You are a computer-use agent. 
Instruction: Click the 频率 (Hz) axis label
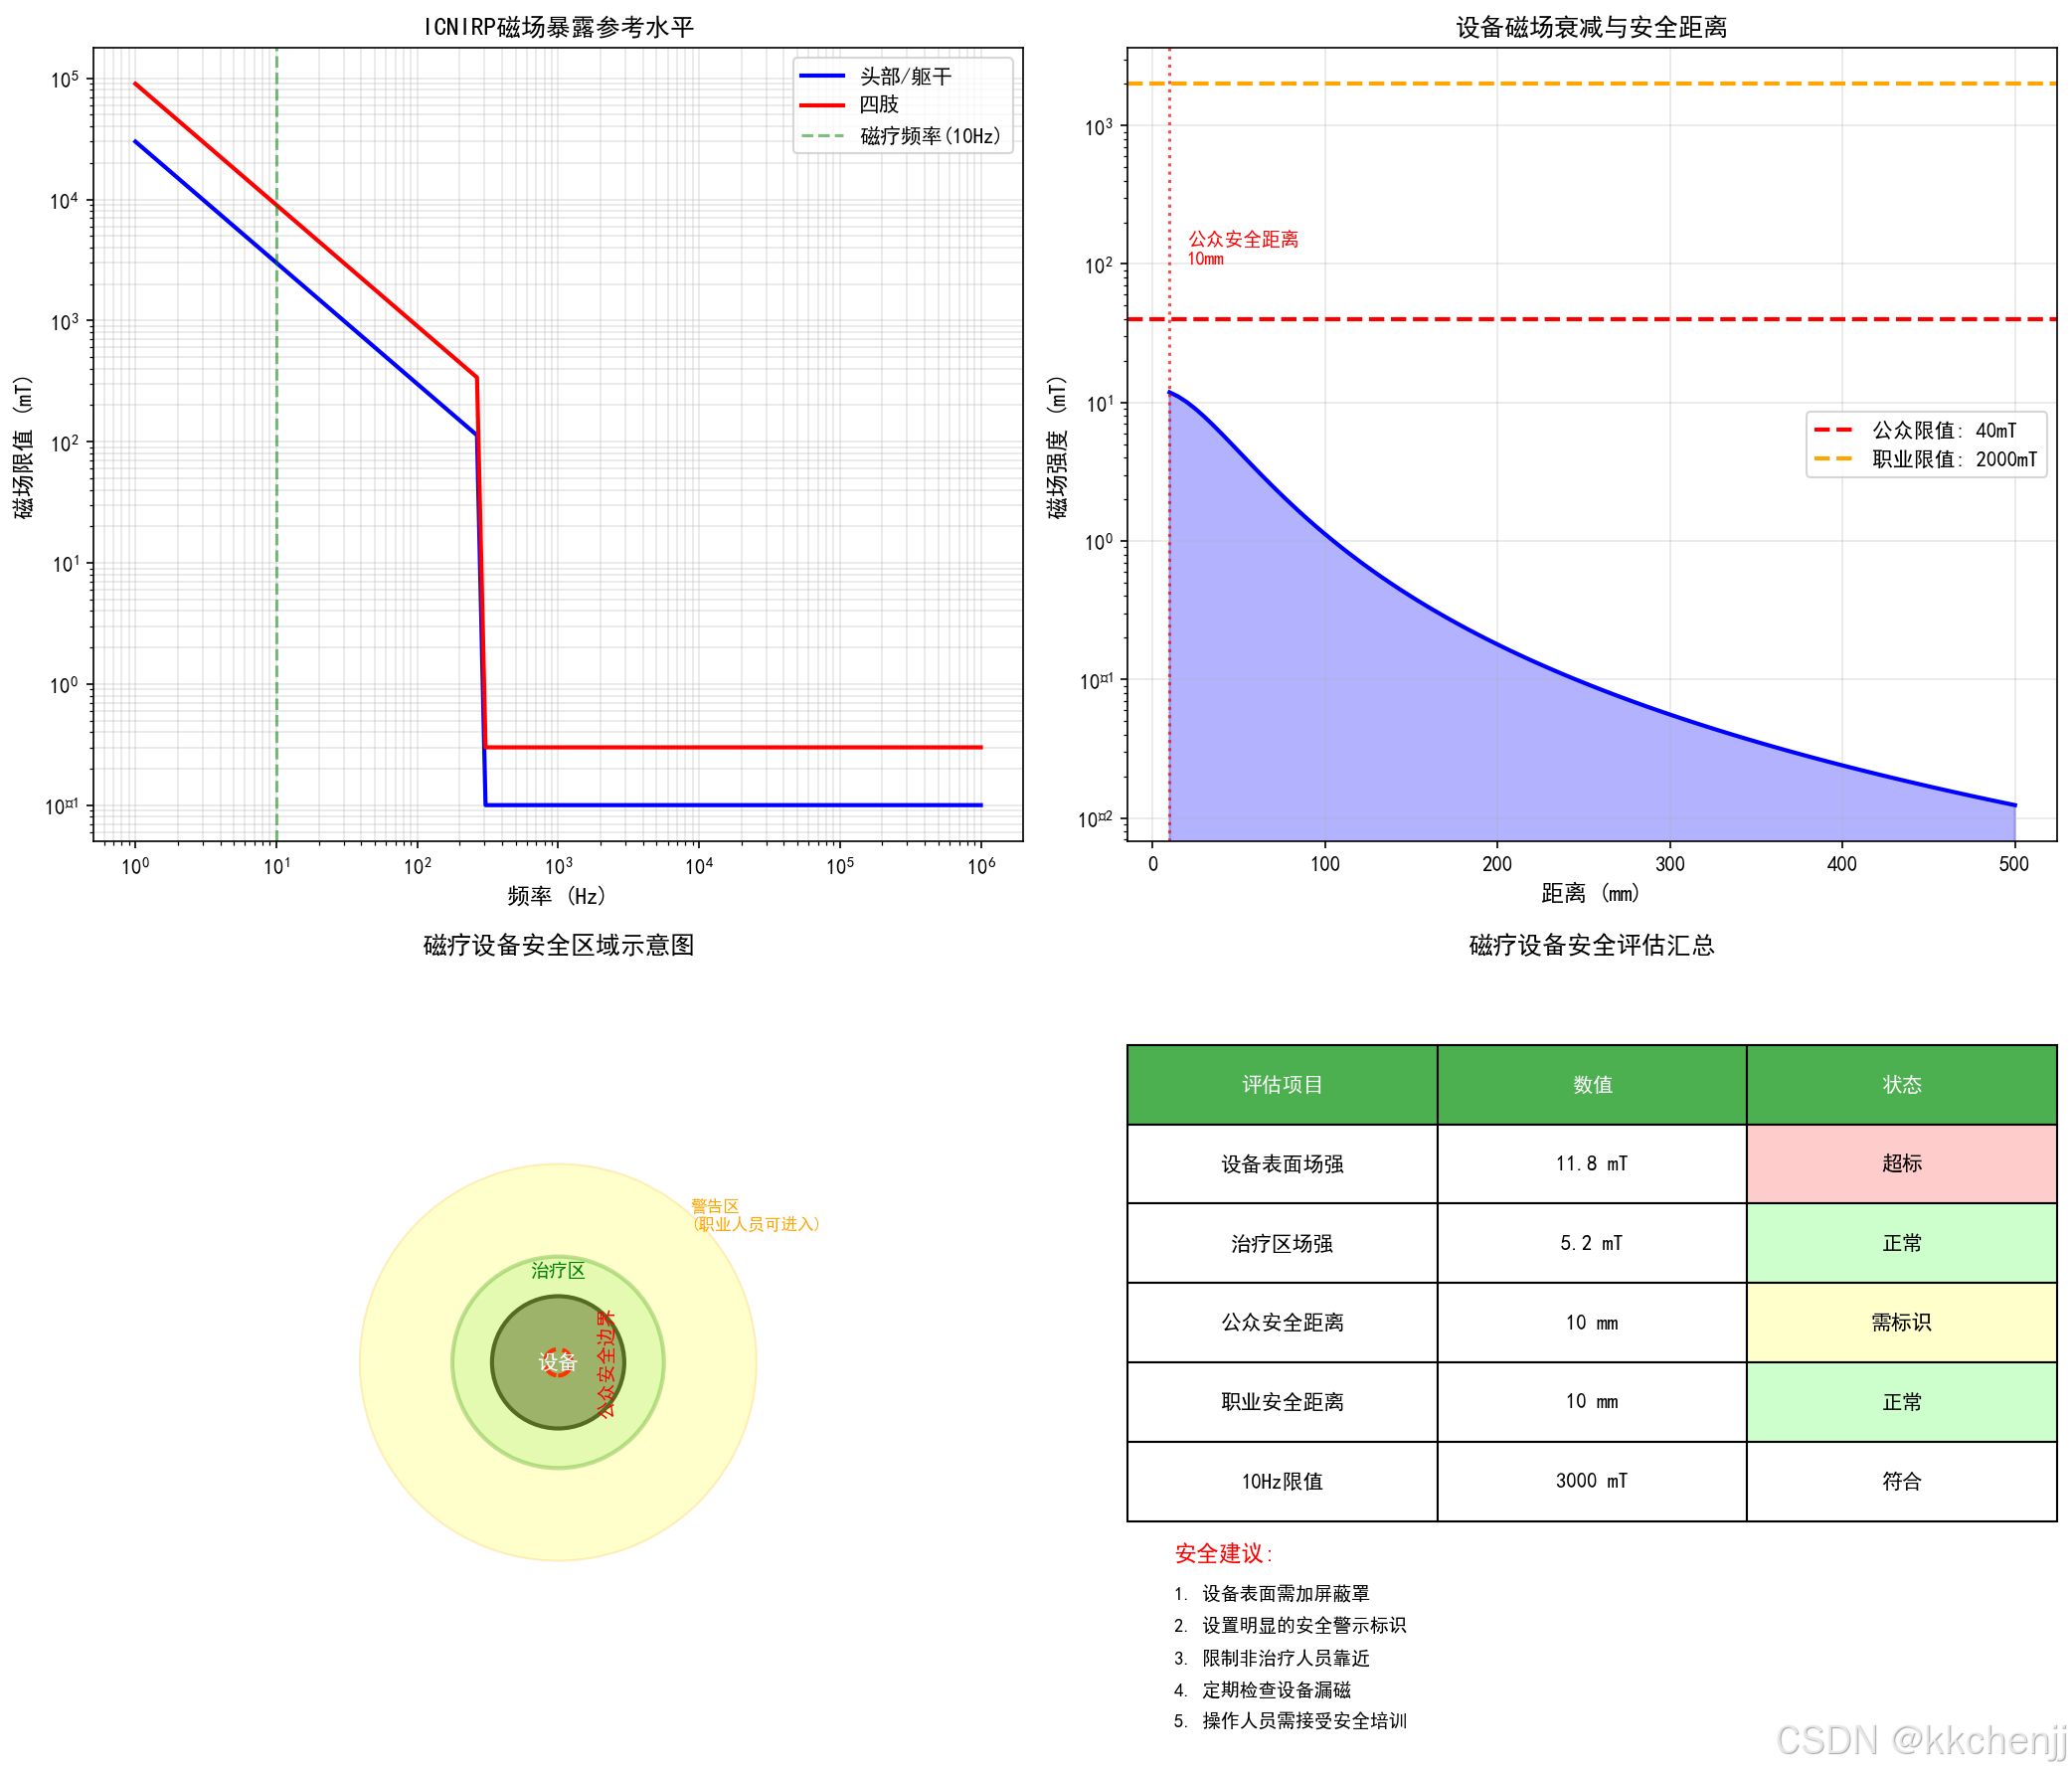tap(558, 896)
